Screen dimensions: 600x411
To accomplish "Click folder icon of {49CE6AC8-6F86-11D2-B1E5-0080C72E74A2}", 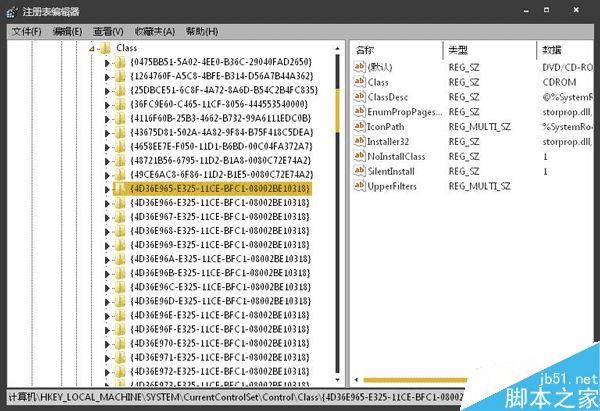I will click(x=120, y=175).
